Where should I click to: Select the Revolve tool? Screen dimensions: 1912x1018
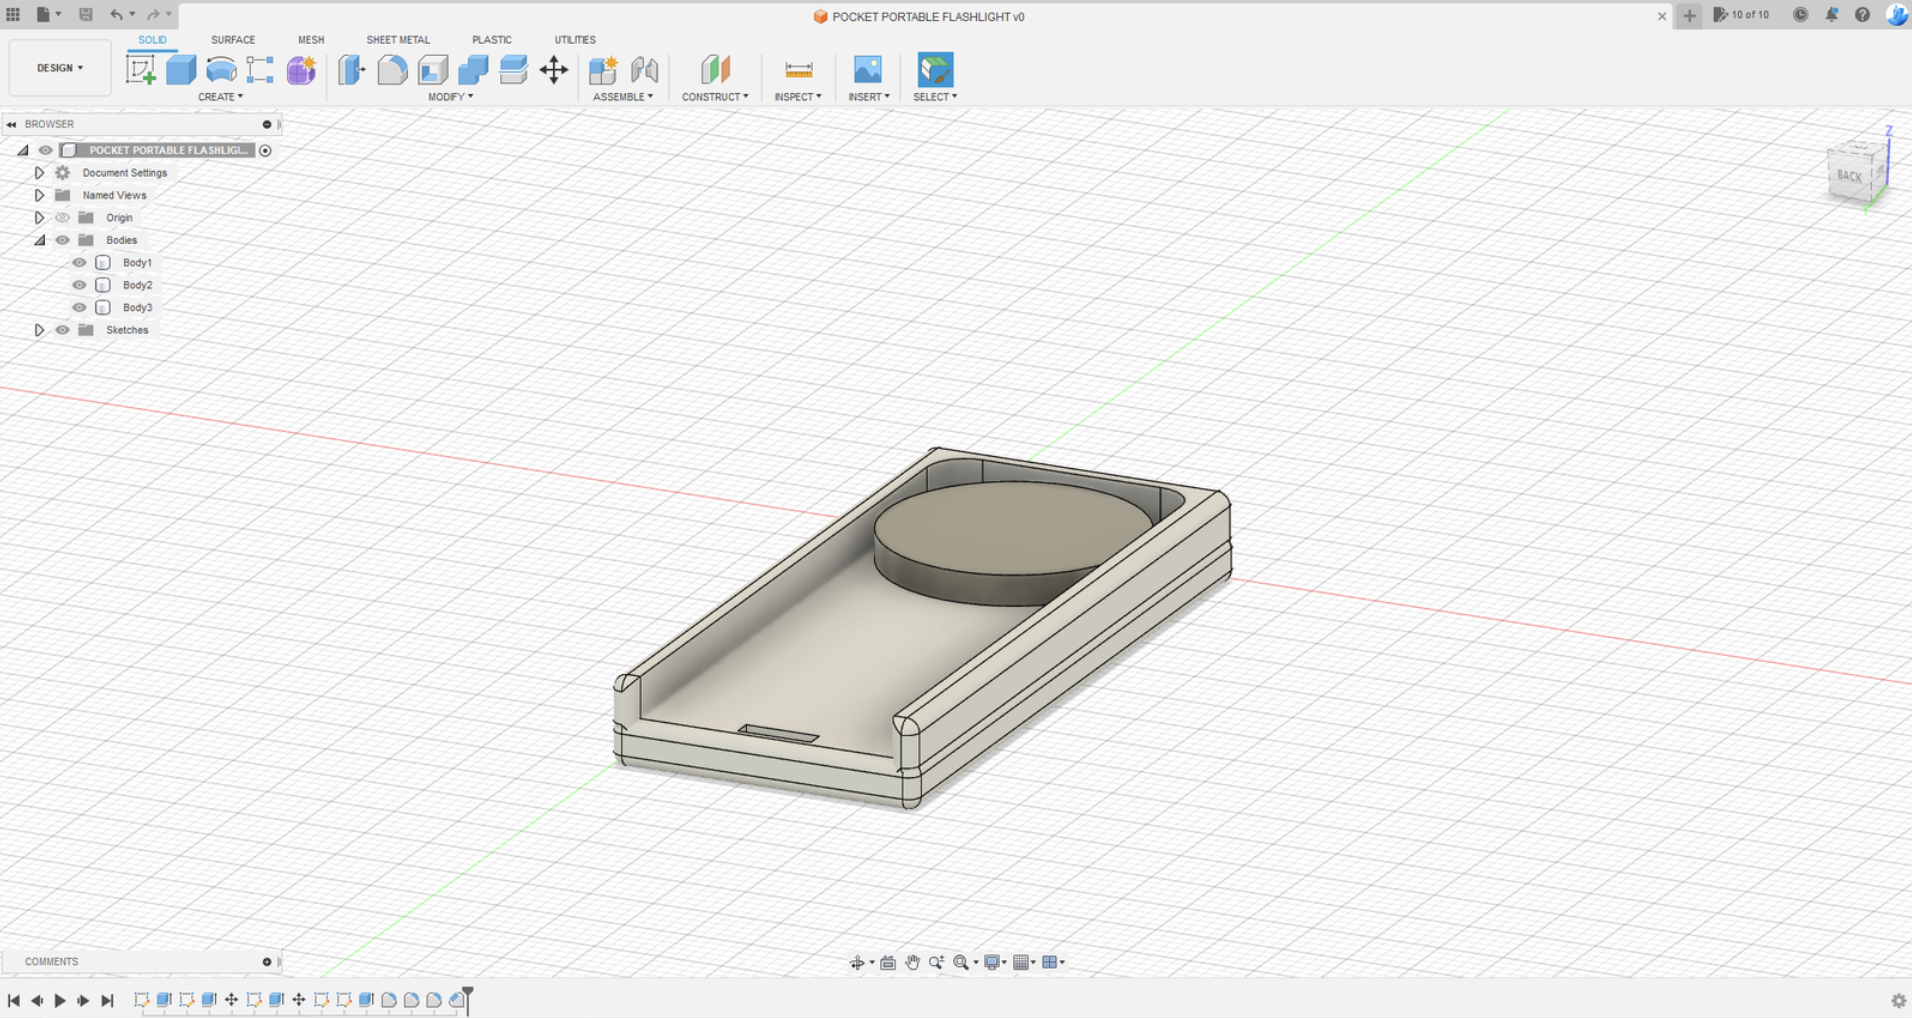[221, 70]
